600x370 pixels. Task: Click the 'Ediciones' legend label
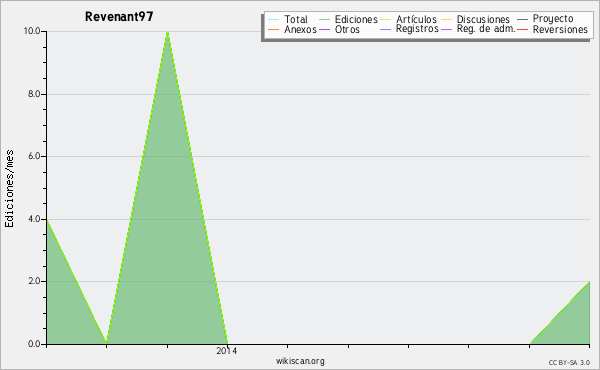pyautogui.click(x=356, y=19)
